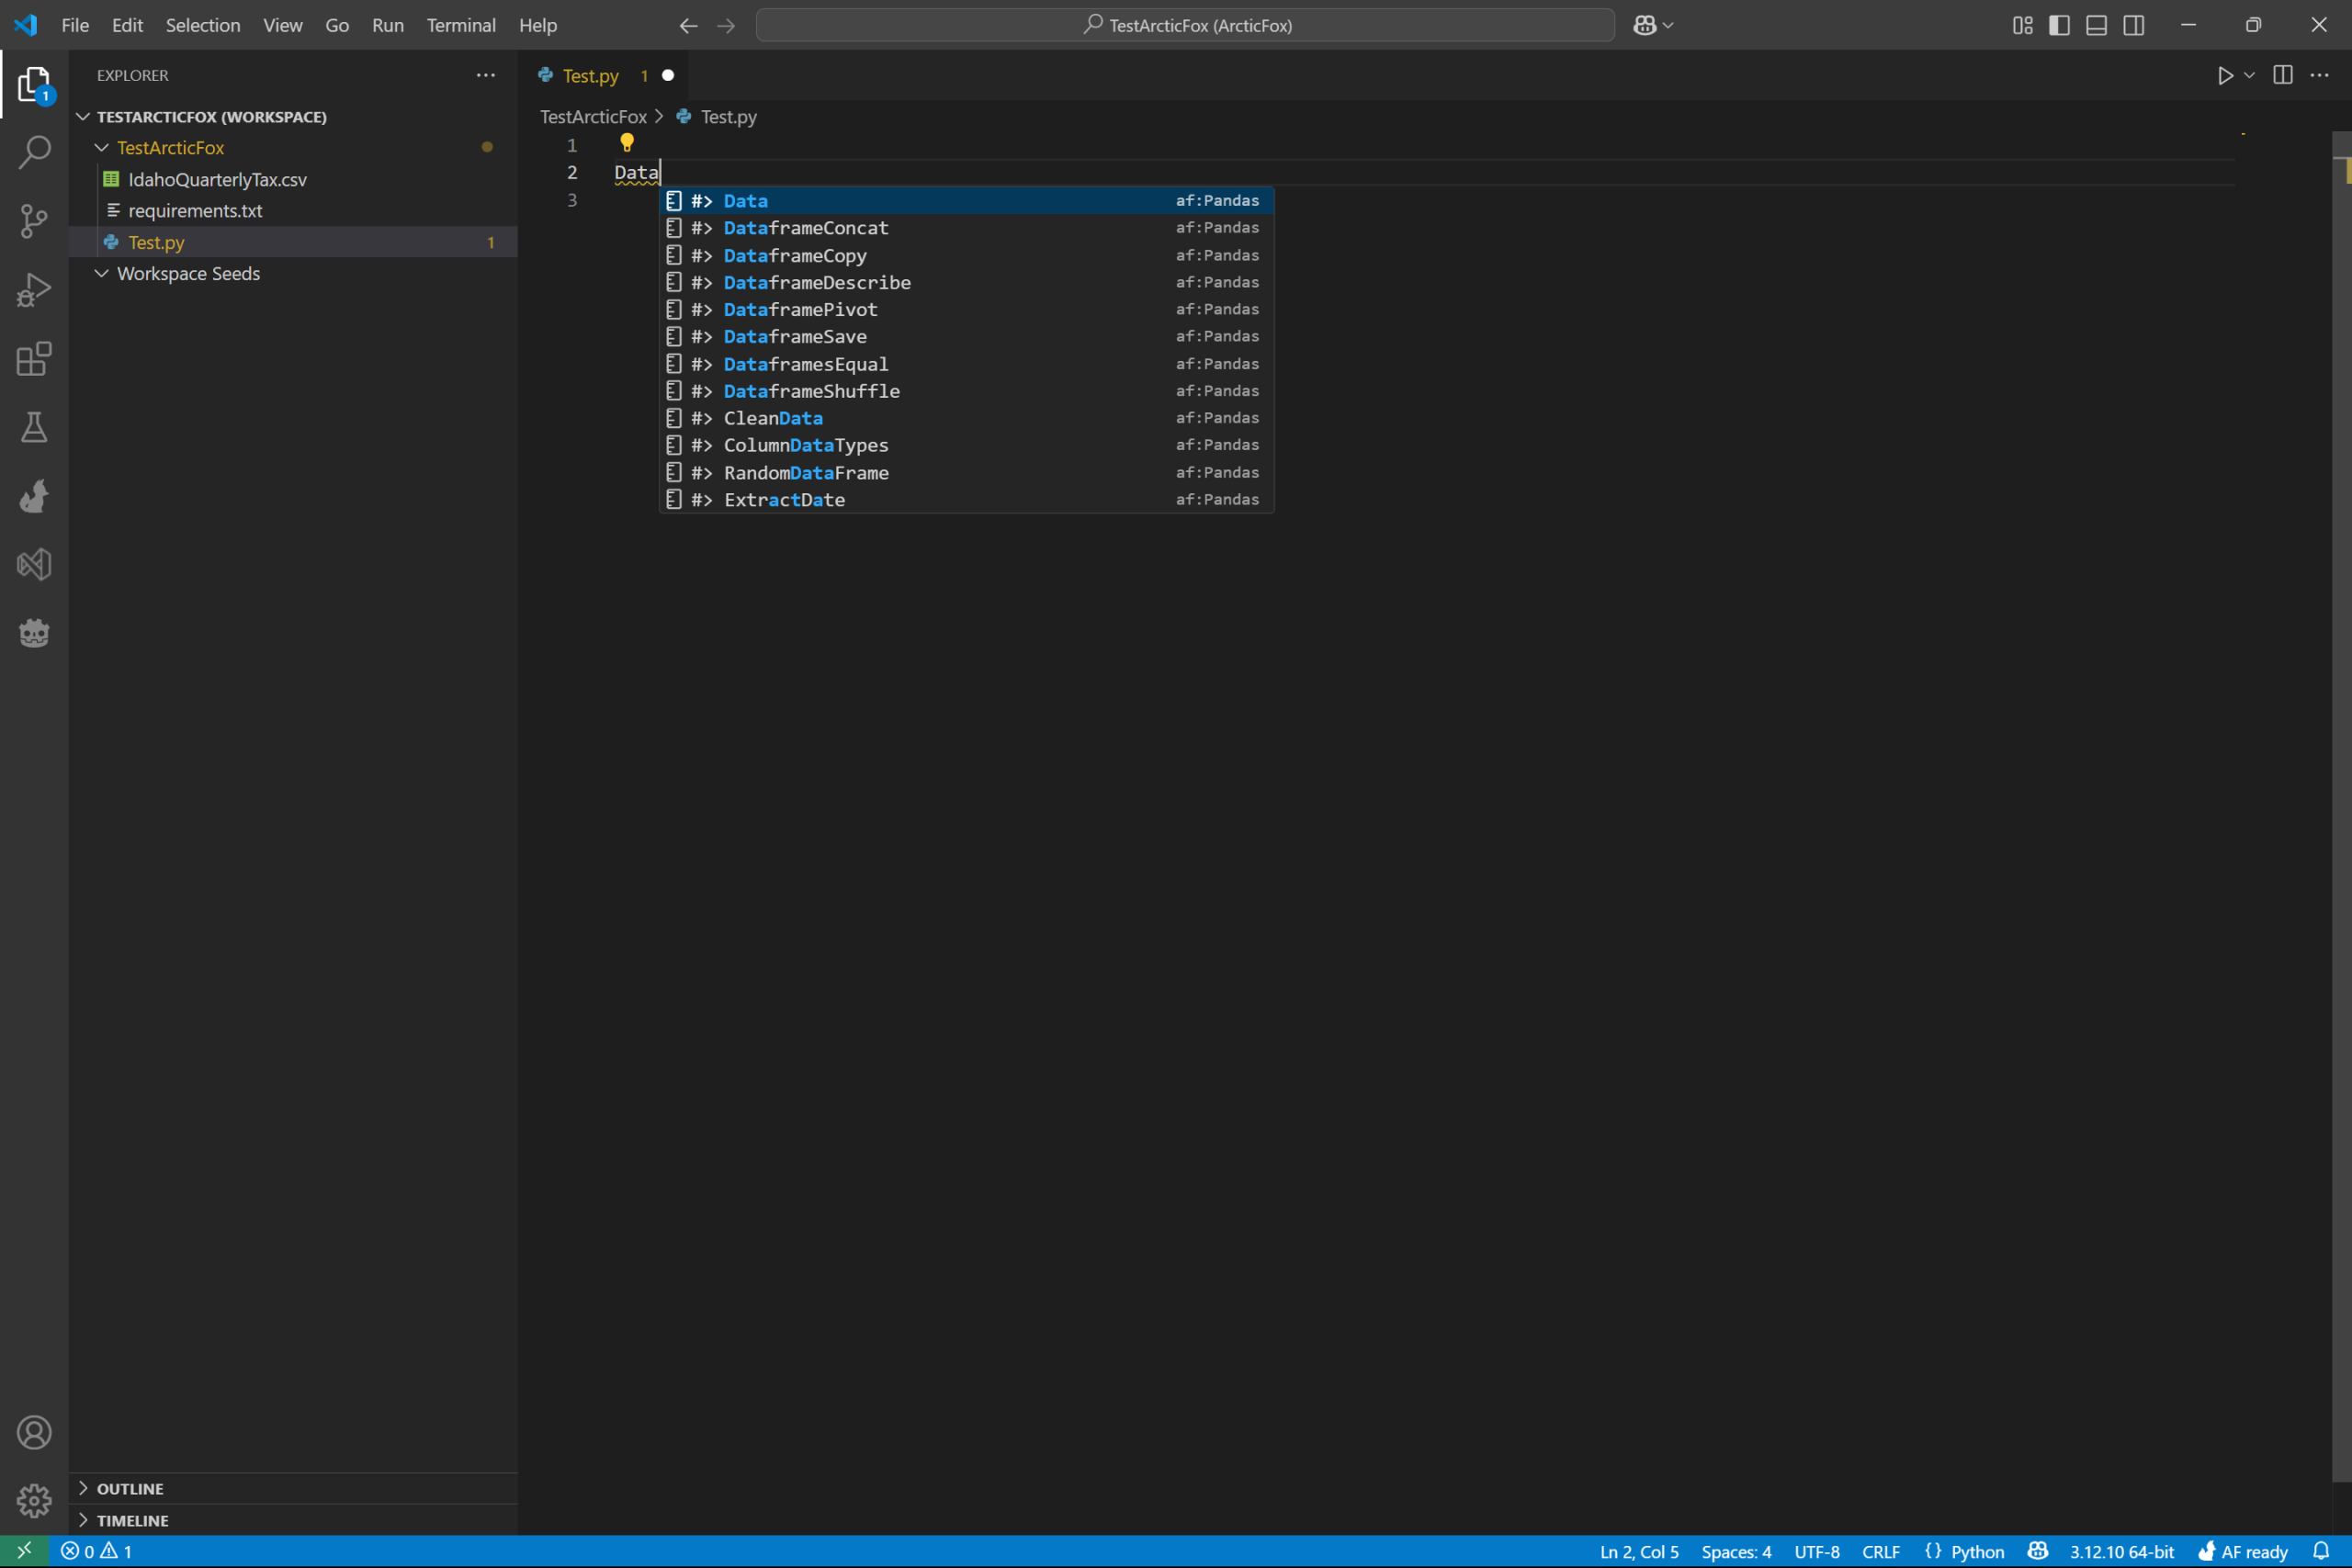Open the Run menu
2352x1568 pixels.
pyautogui.click(x=388, y=26)
